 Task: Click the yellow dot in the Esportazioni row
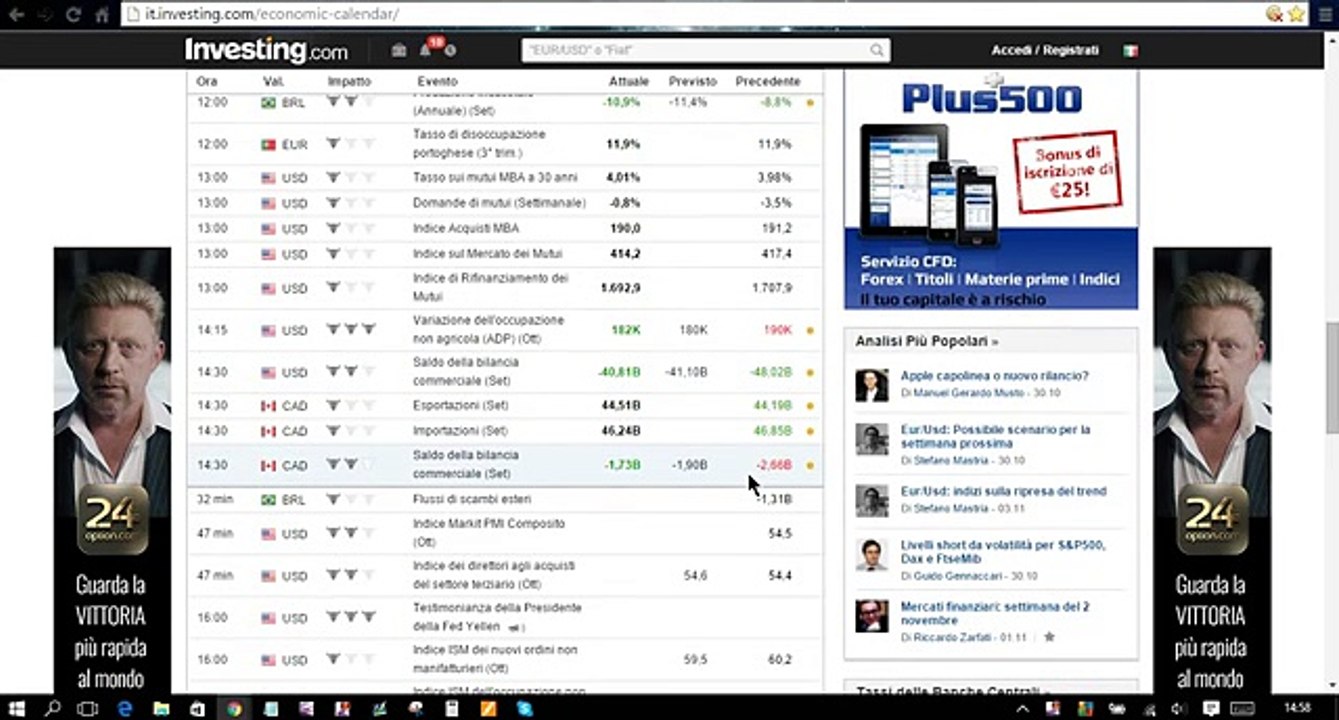coord(810,406)
